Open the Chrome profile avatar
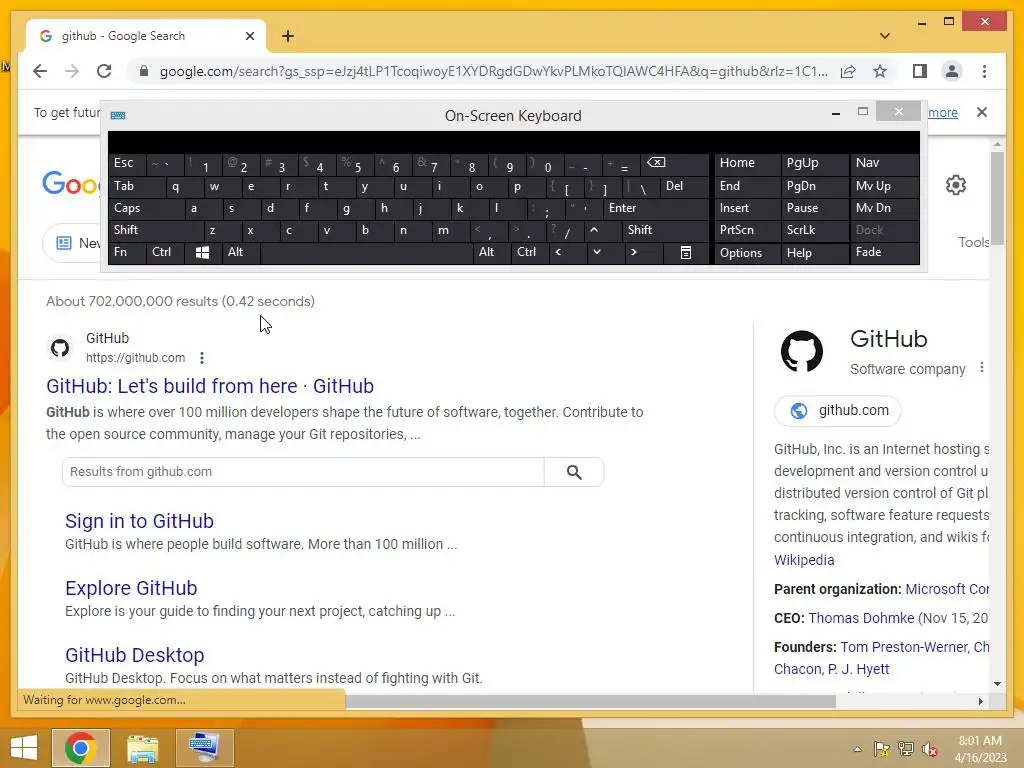Viewport: 1024px width, 768px height. (x=952, y=71)
